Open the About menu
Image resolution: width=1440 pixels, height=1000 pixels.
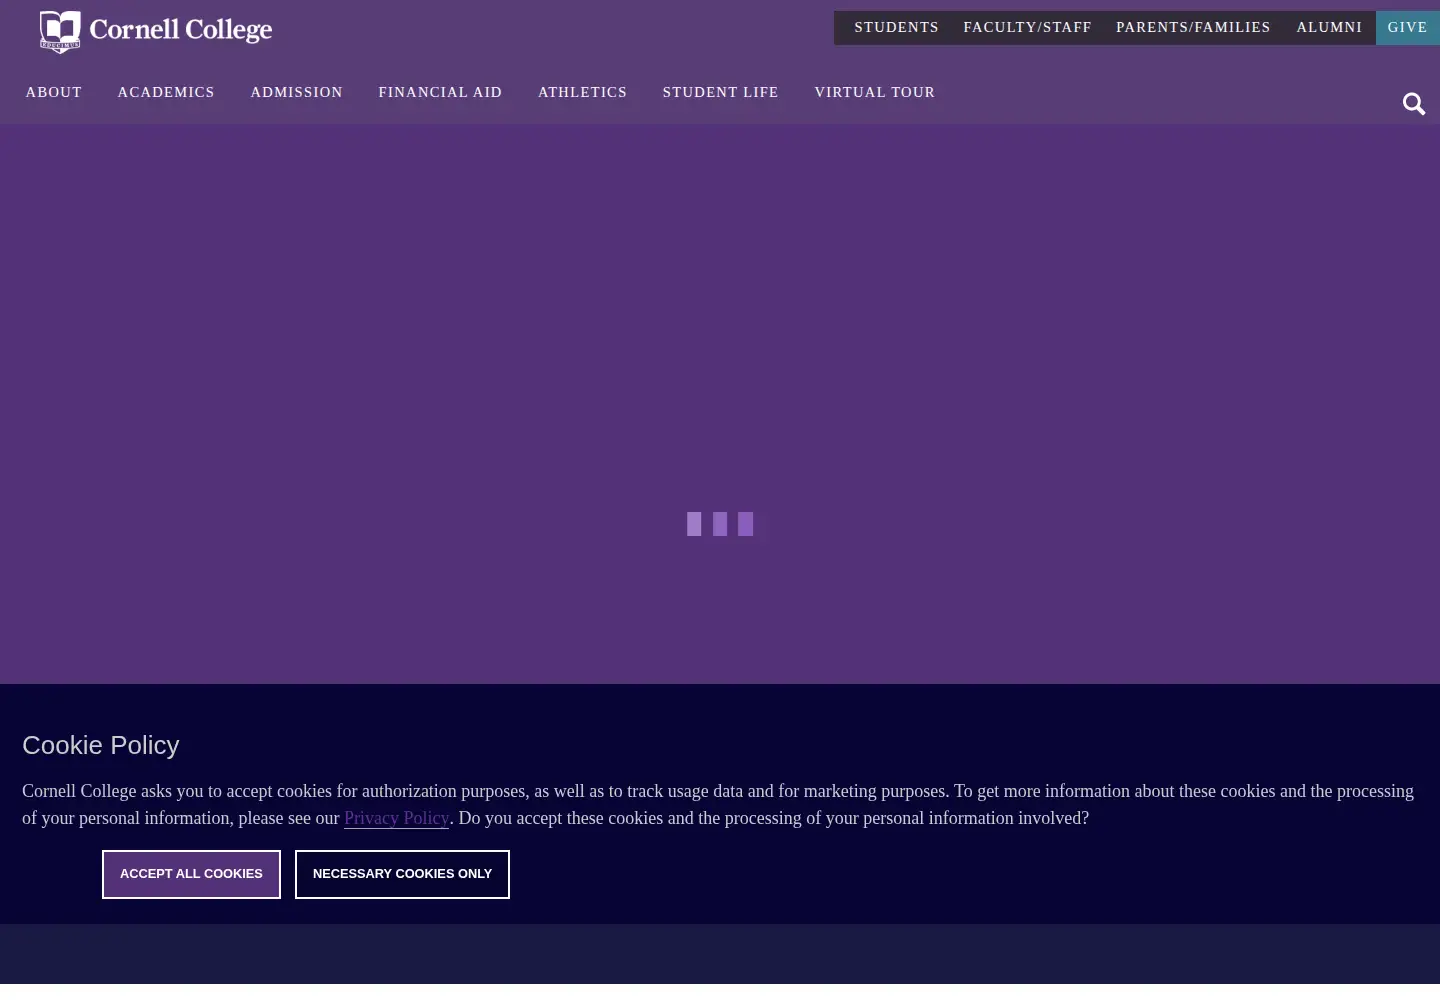point(54,92)
